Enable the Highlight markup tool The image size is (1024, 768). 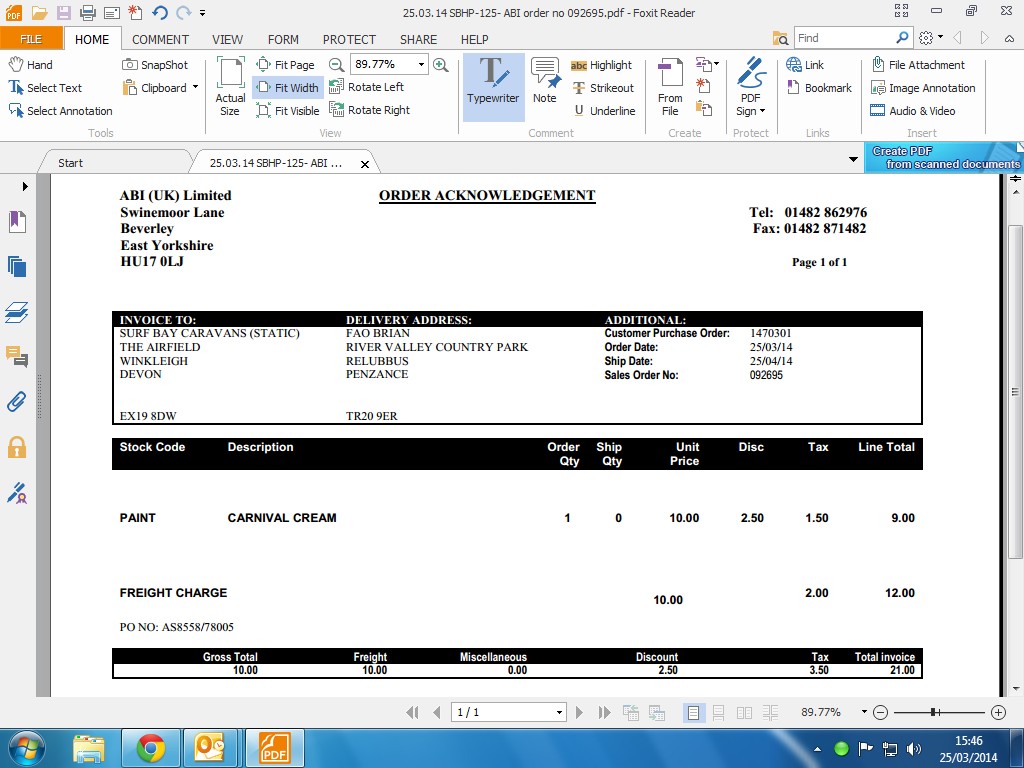coord(601,65)
